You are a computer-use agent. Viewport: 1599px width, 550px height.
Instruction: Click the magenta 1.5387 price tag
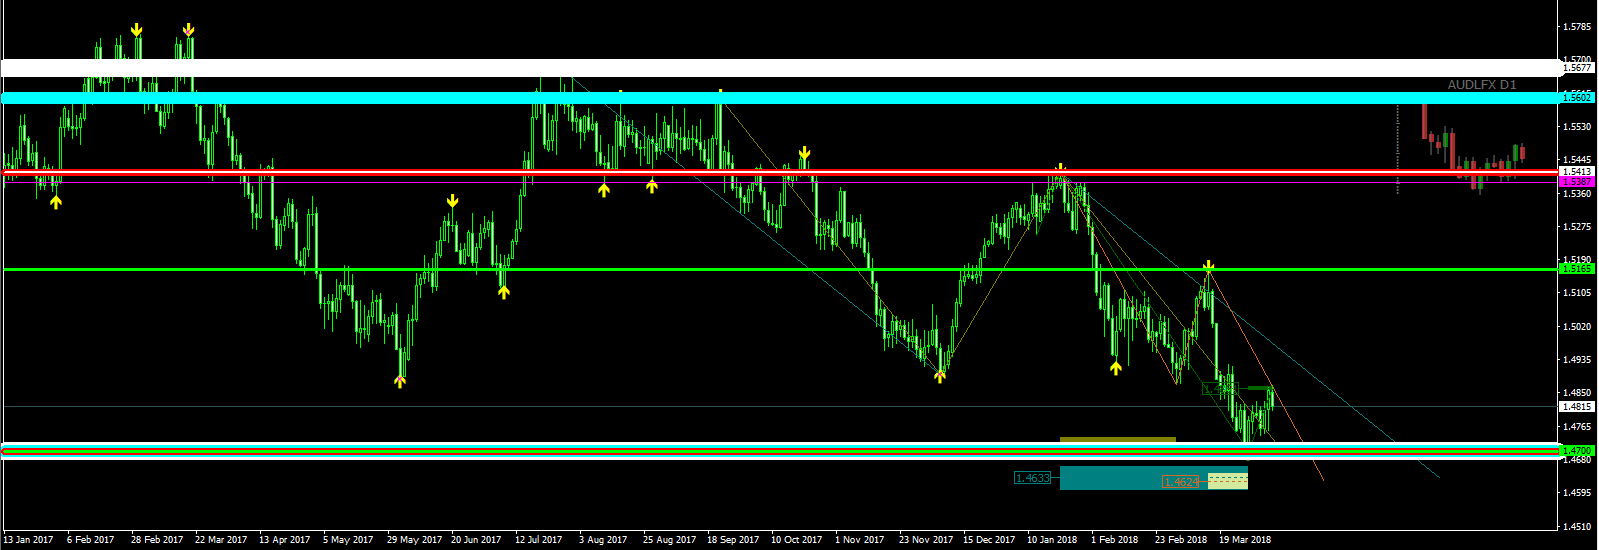point(1577,182)
